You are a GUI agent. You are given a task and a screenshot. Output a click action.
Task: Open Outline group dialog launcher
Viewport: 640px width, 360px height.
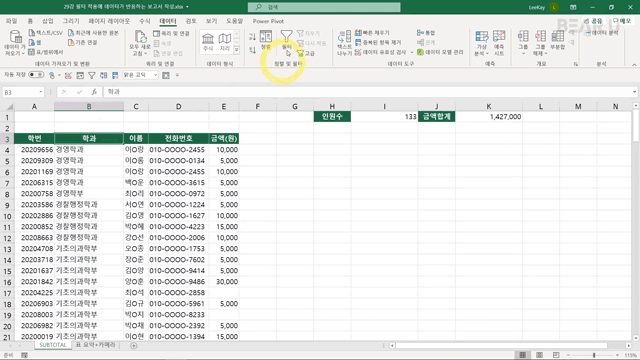pyautogui.click(x=576, y=64)
